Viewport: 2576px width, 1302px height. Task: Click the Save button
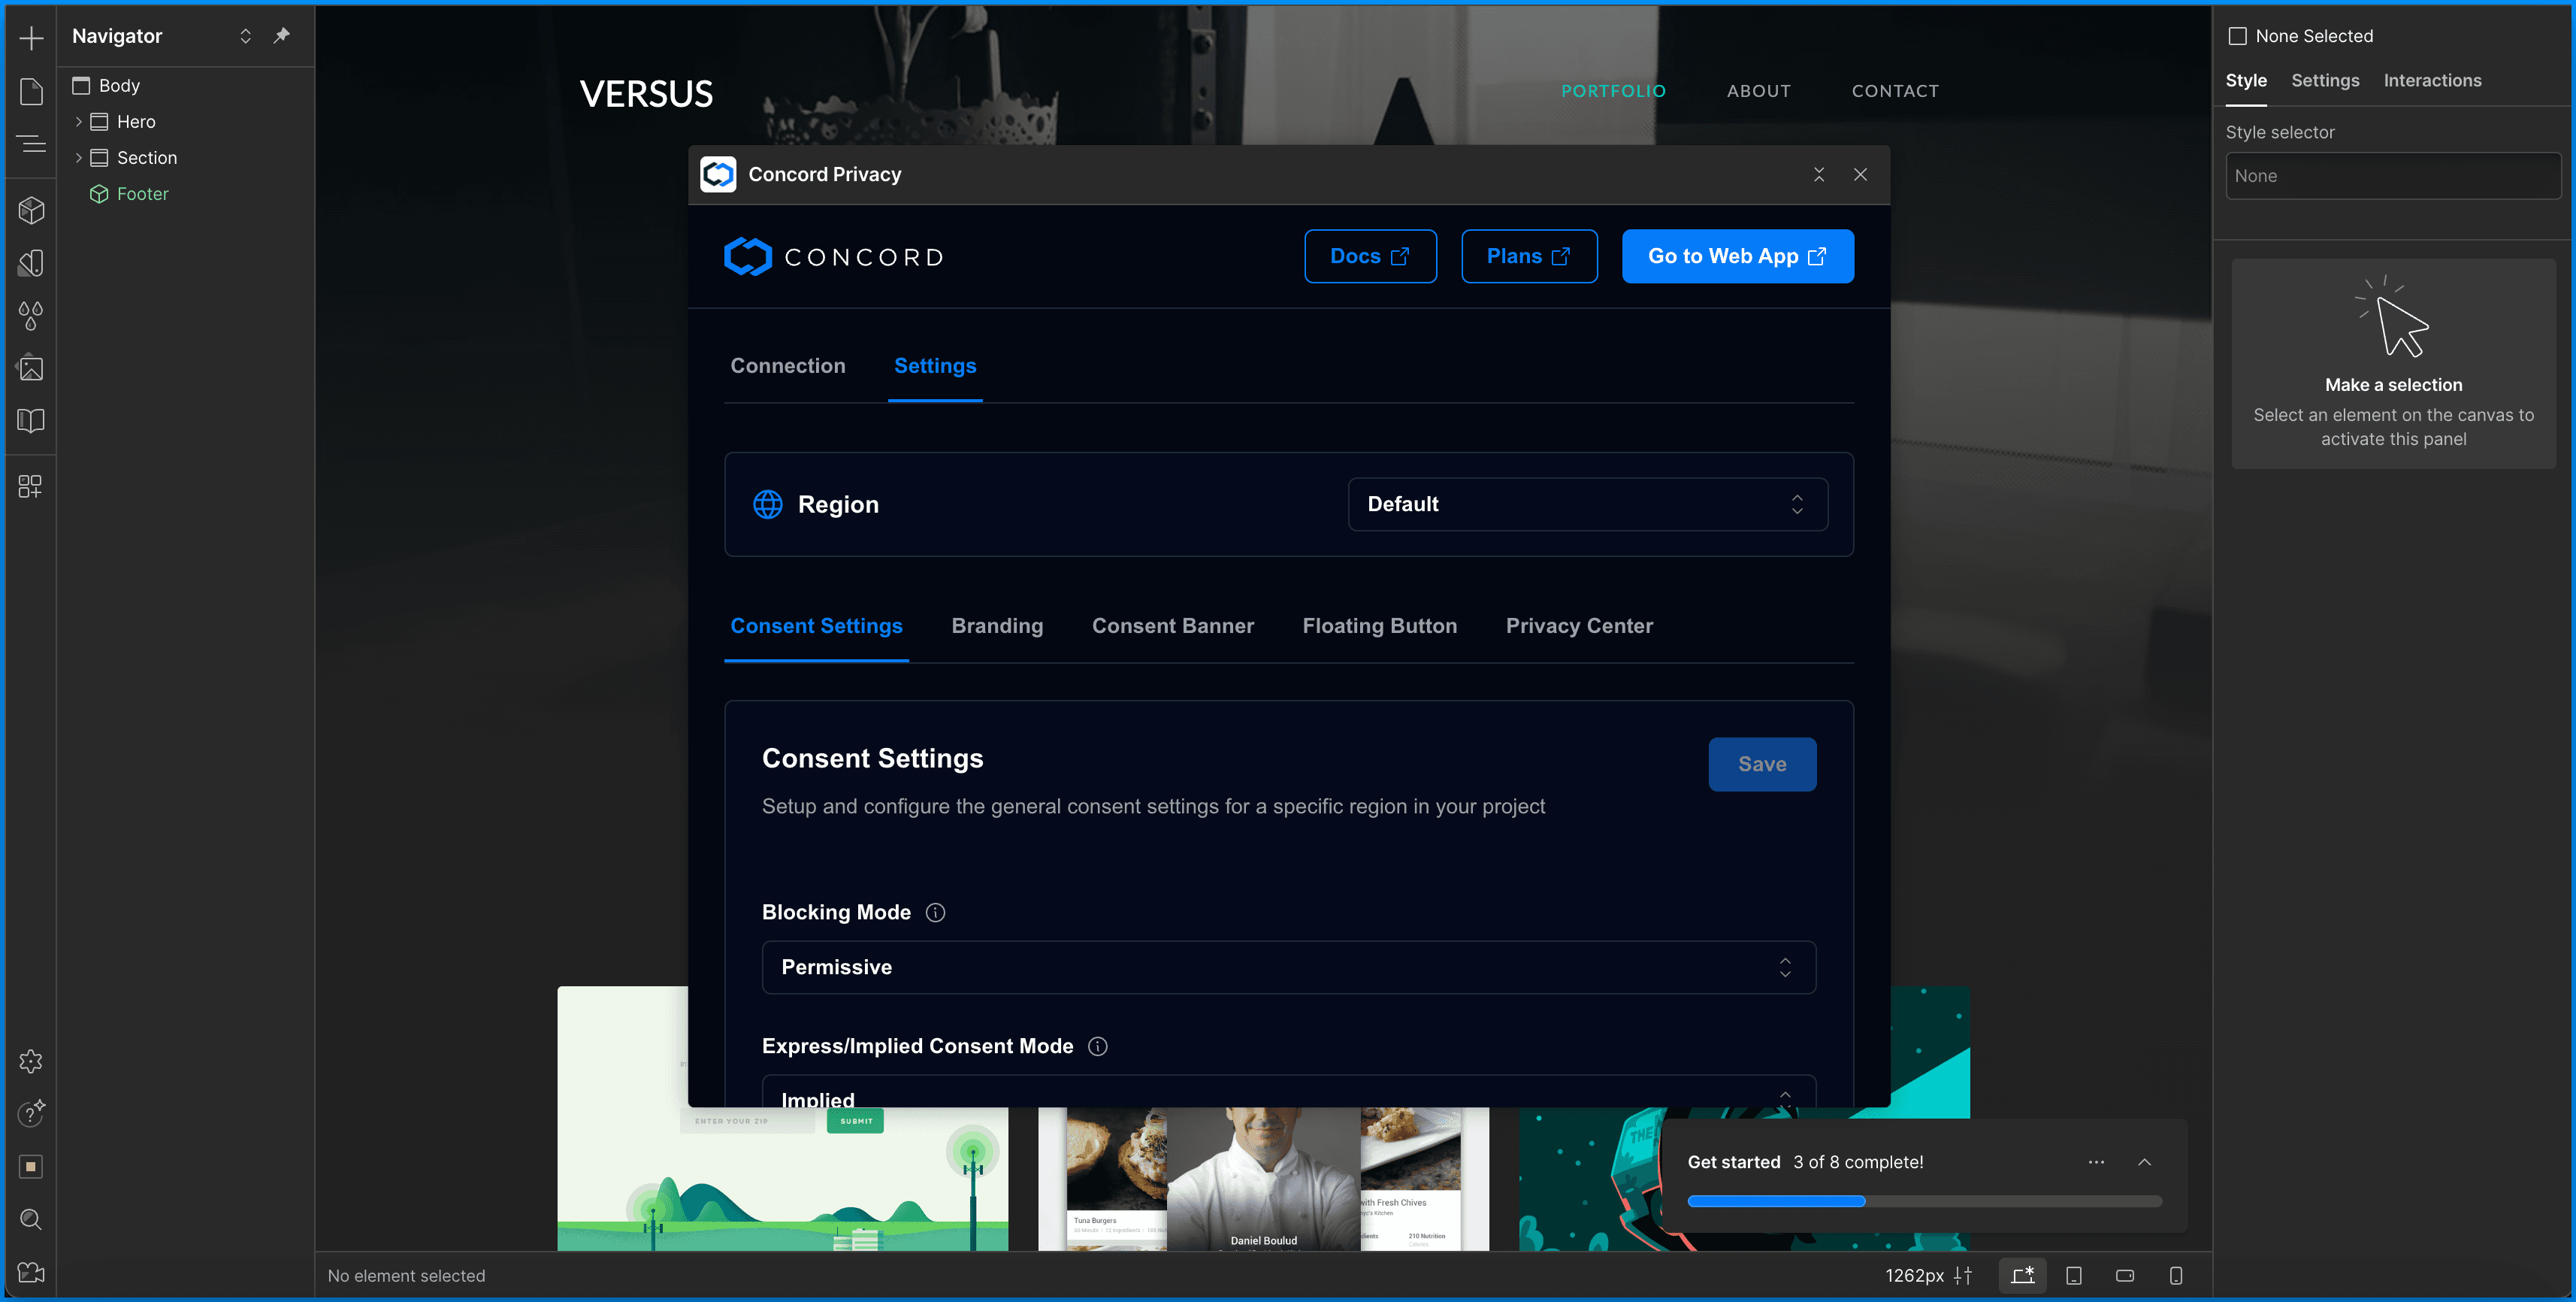(x=1761, y=764)
